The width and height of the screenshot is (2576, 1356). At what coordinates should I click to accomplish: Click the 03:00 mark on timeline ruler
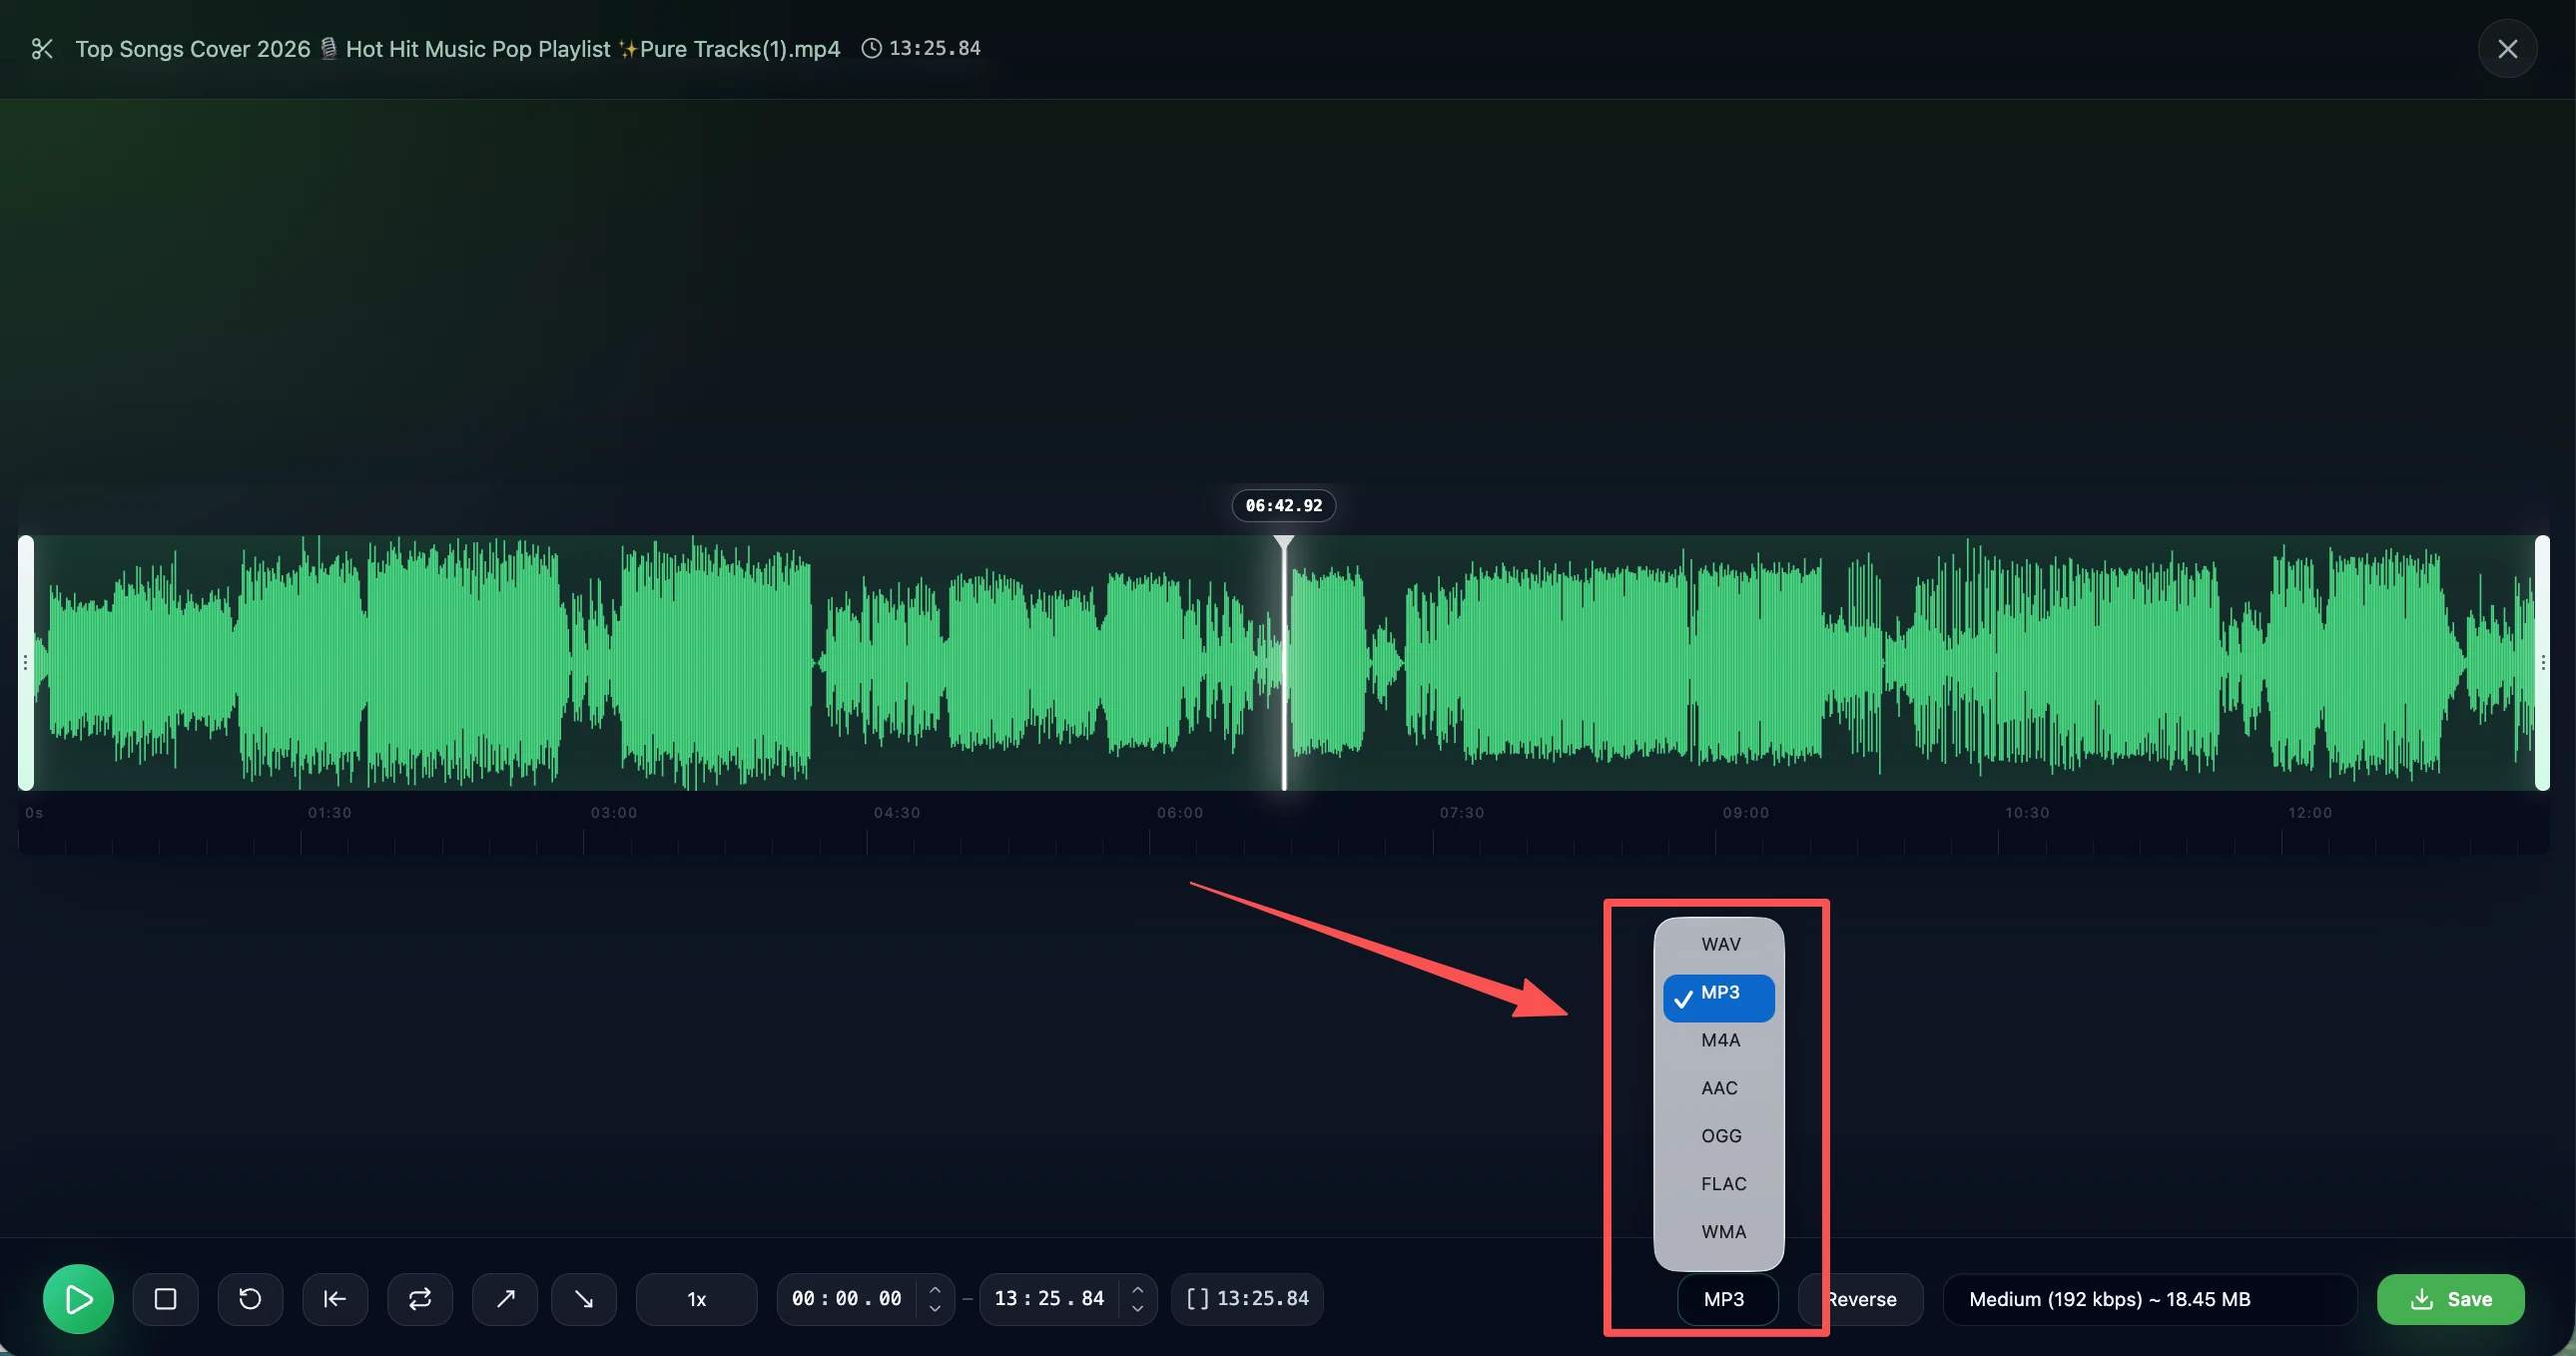[613, 813]
